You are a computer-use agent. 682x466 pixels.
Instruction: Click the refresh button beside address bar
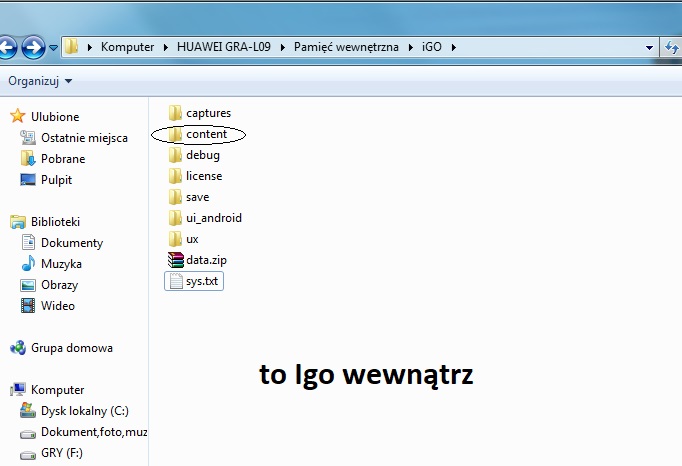[x=673, y=47]
